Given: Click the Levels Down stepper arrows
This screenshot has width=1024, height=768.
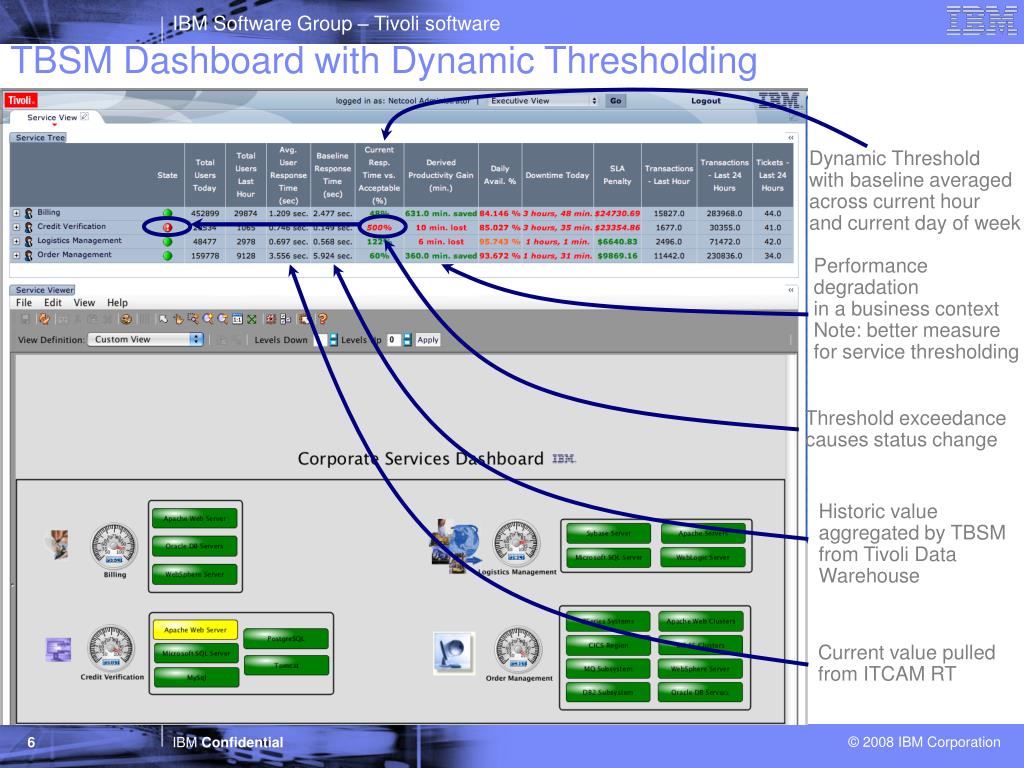Looking at the screenshot, I should coord(333,340).
